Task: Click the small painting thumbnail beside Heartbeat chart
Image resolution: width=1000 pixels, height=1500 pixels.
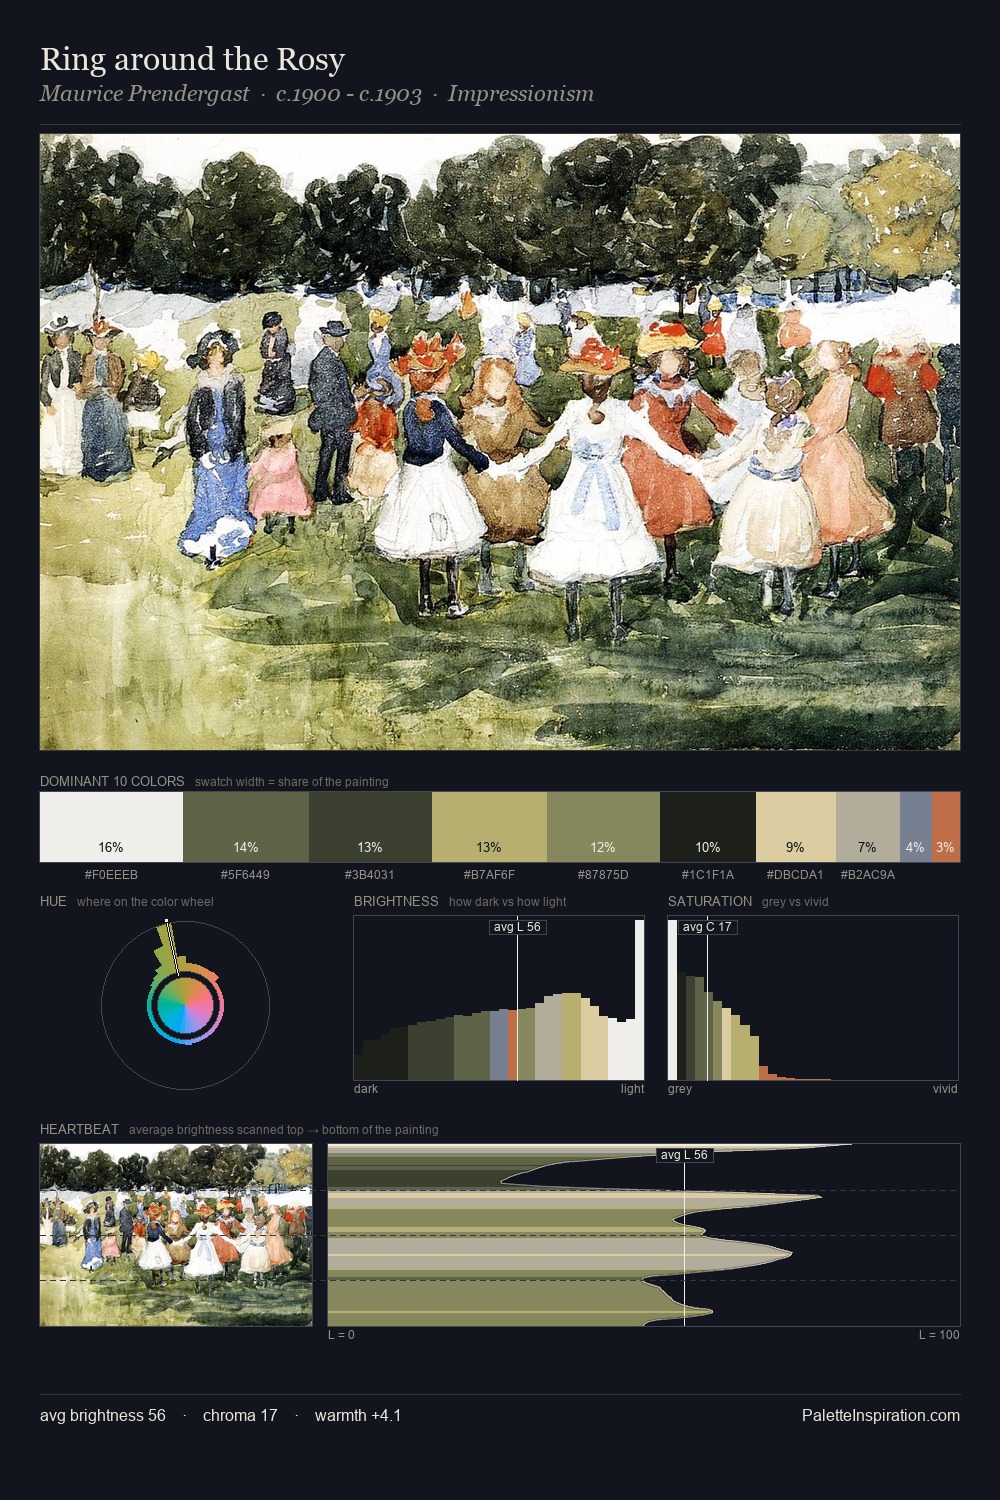Action: pyautogui.click(x=176, y=1235)
